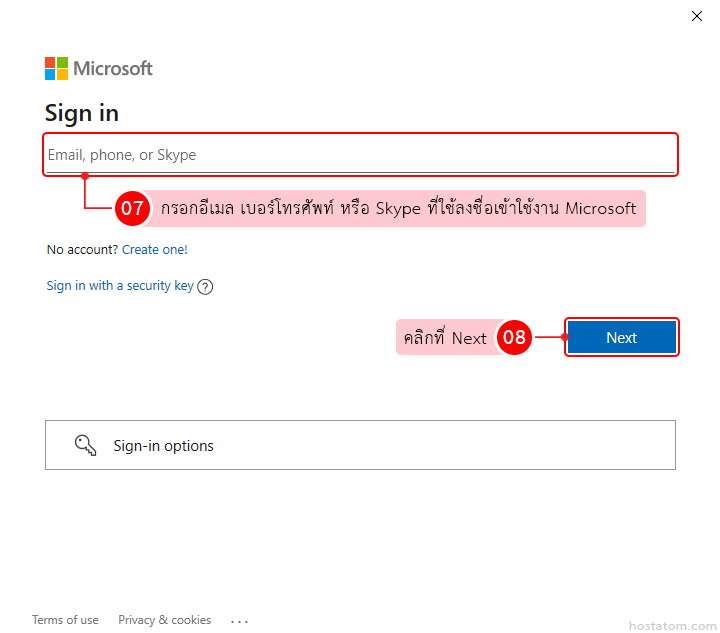This screenshot has height=633, width=720.
Task: Open the Create one! link
Action: click(155, 249)
